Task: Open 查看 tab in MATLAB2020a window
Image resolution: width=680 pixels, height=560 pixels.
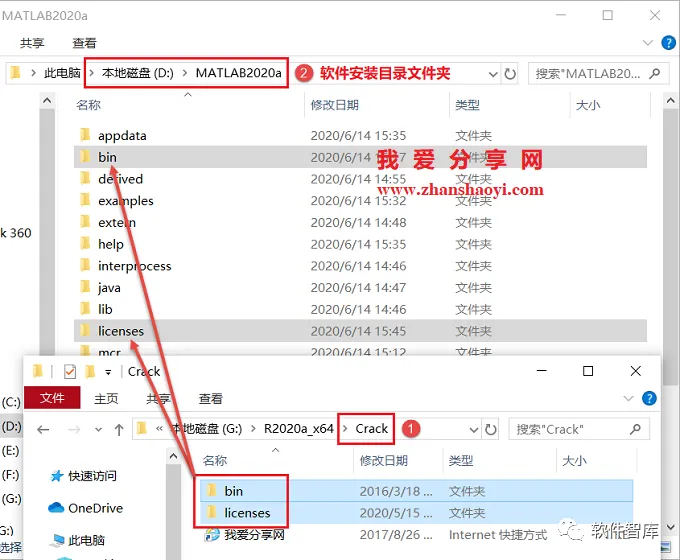Action: pyautogui.click(x=84, y=43)
